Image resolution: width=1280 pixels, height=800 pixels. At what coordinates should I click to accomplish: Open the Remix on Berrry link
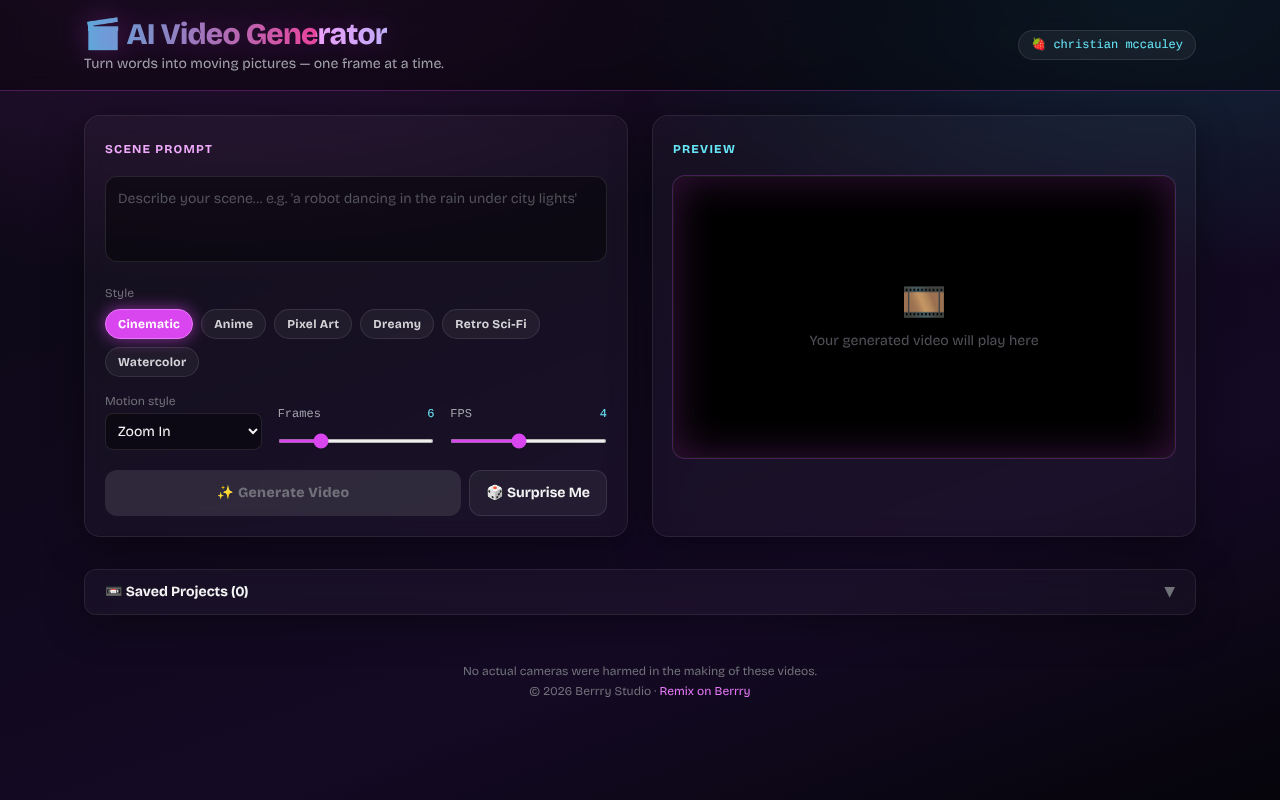coord(705,691)
